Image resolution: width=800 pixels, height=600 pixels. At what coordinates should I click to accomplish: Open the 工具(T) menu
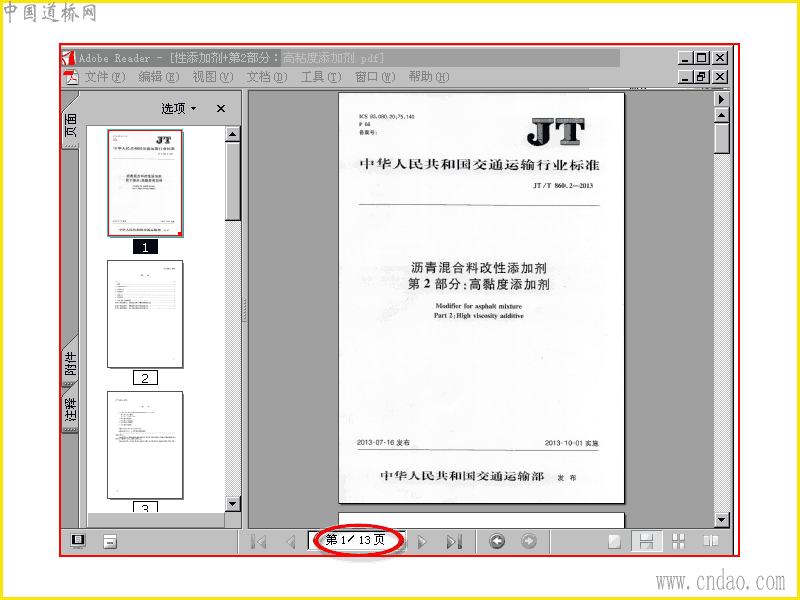tap(321, 77)
